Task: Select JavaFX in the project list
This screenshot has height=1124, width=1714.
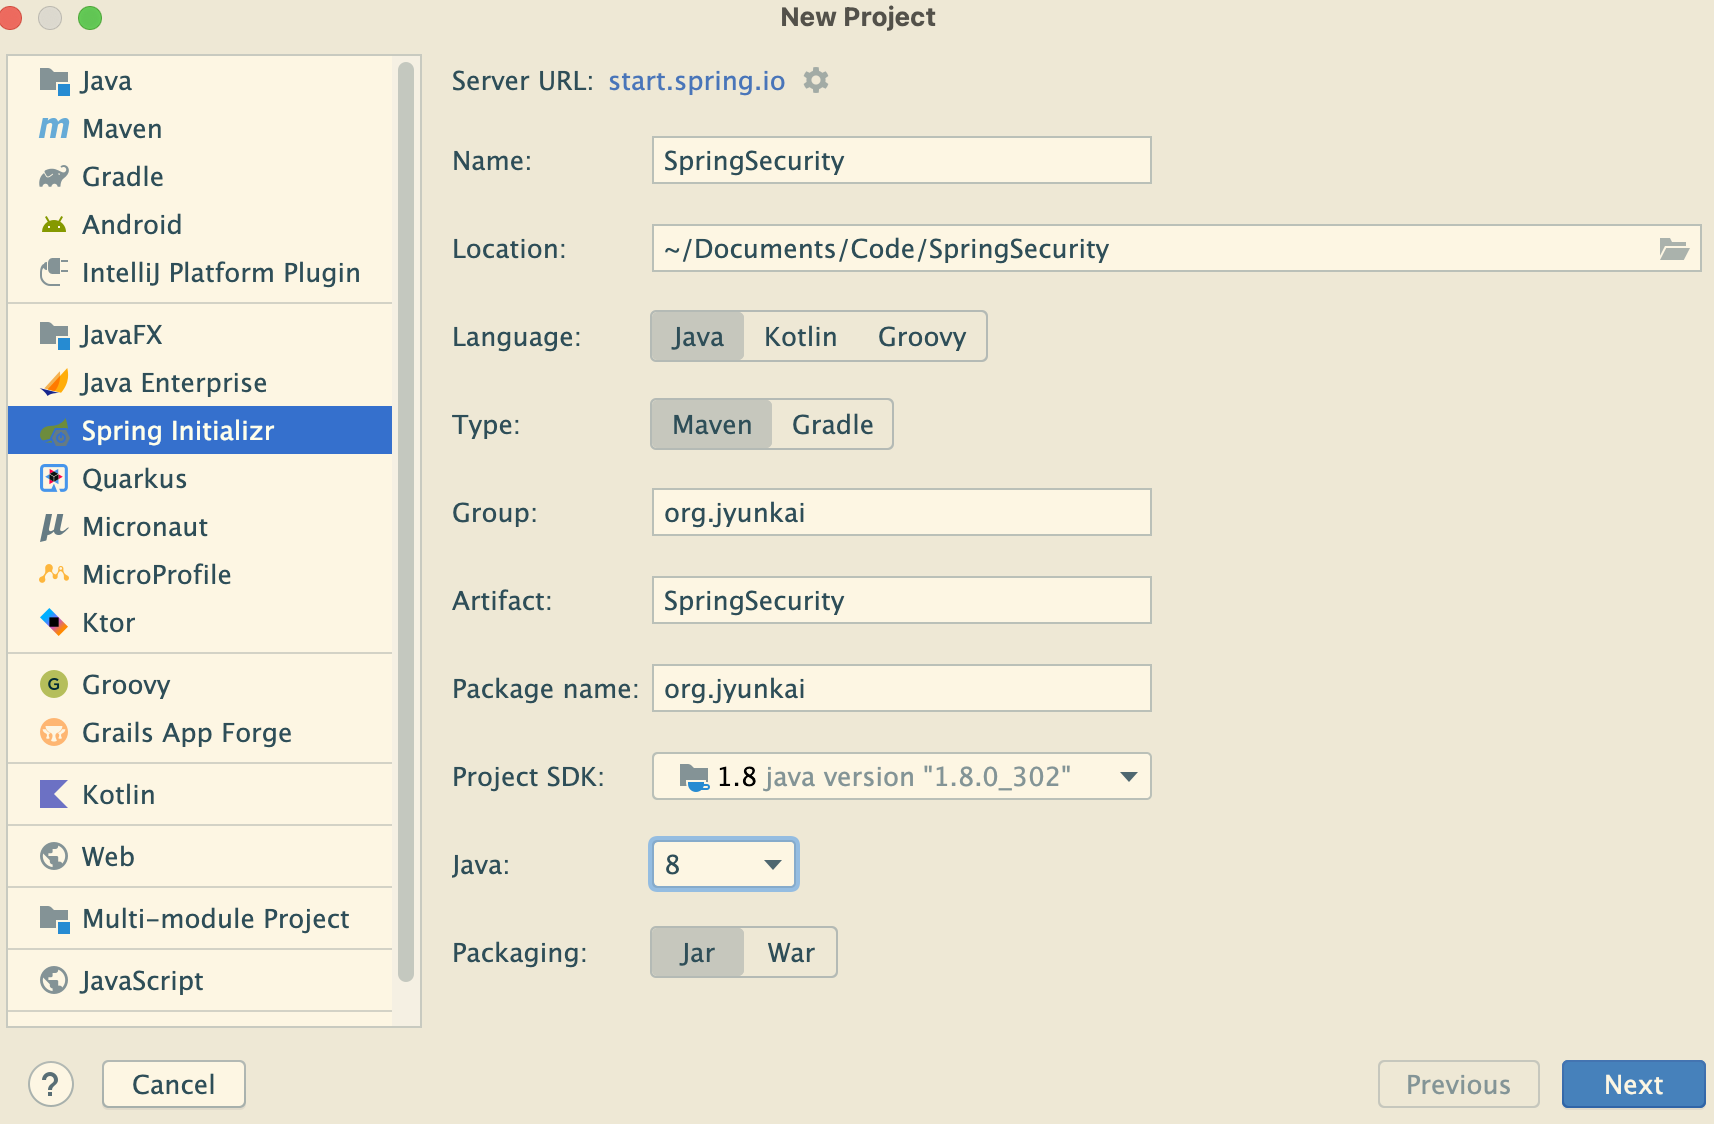Action: [200, 335]
